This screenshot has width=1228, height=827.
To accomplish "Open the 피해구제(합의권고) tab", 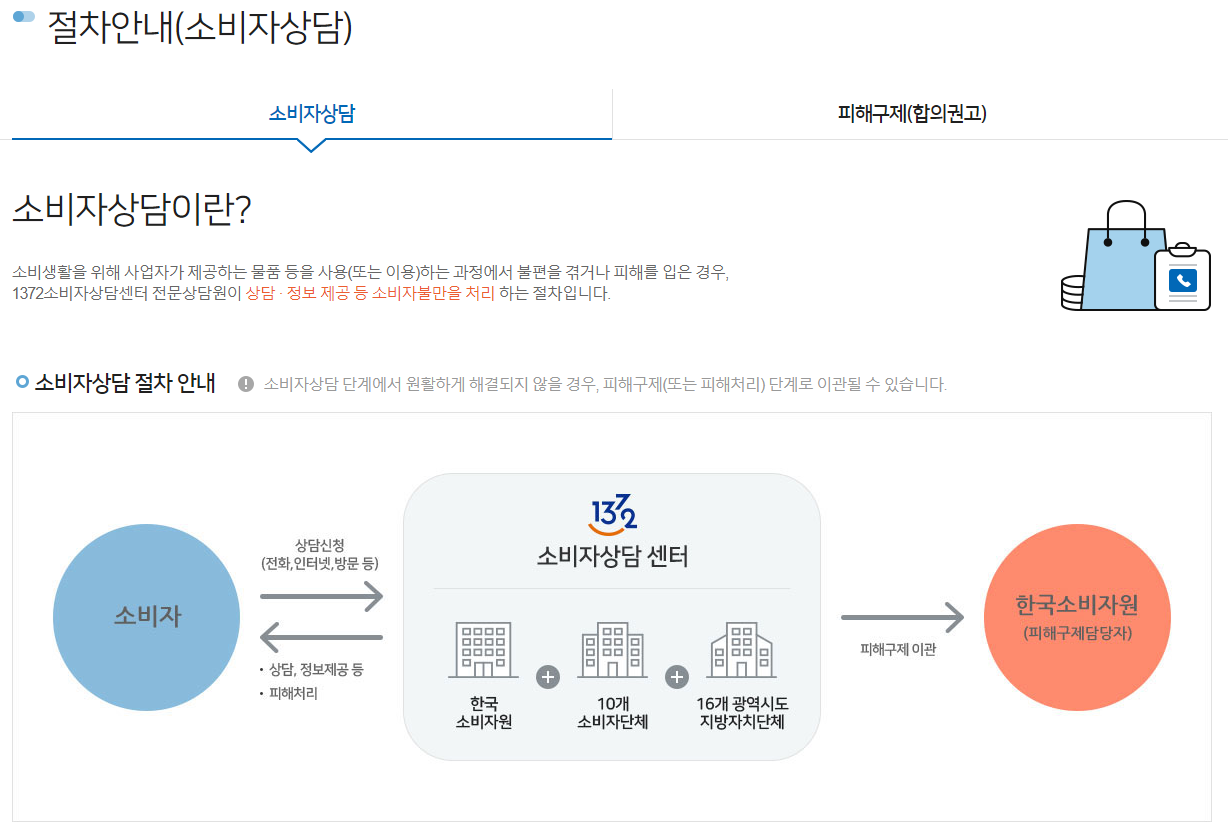I will [912, 114].
